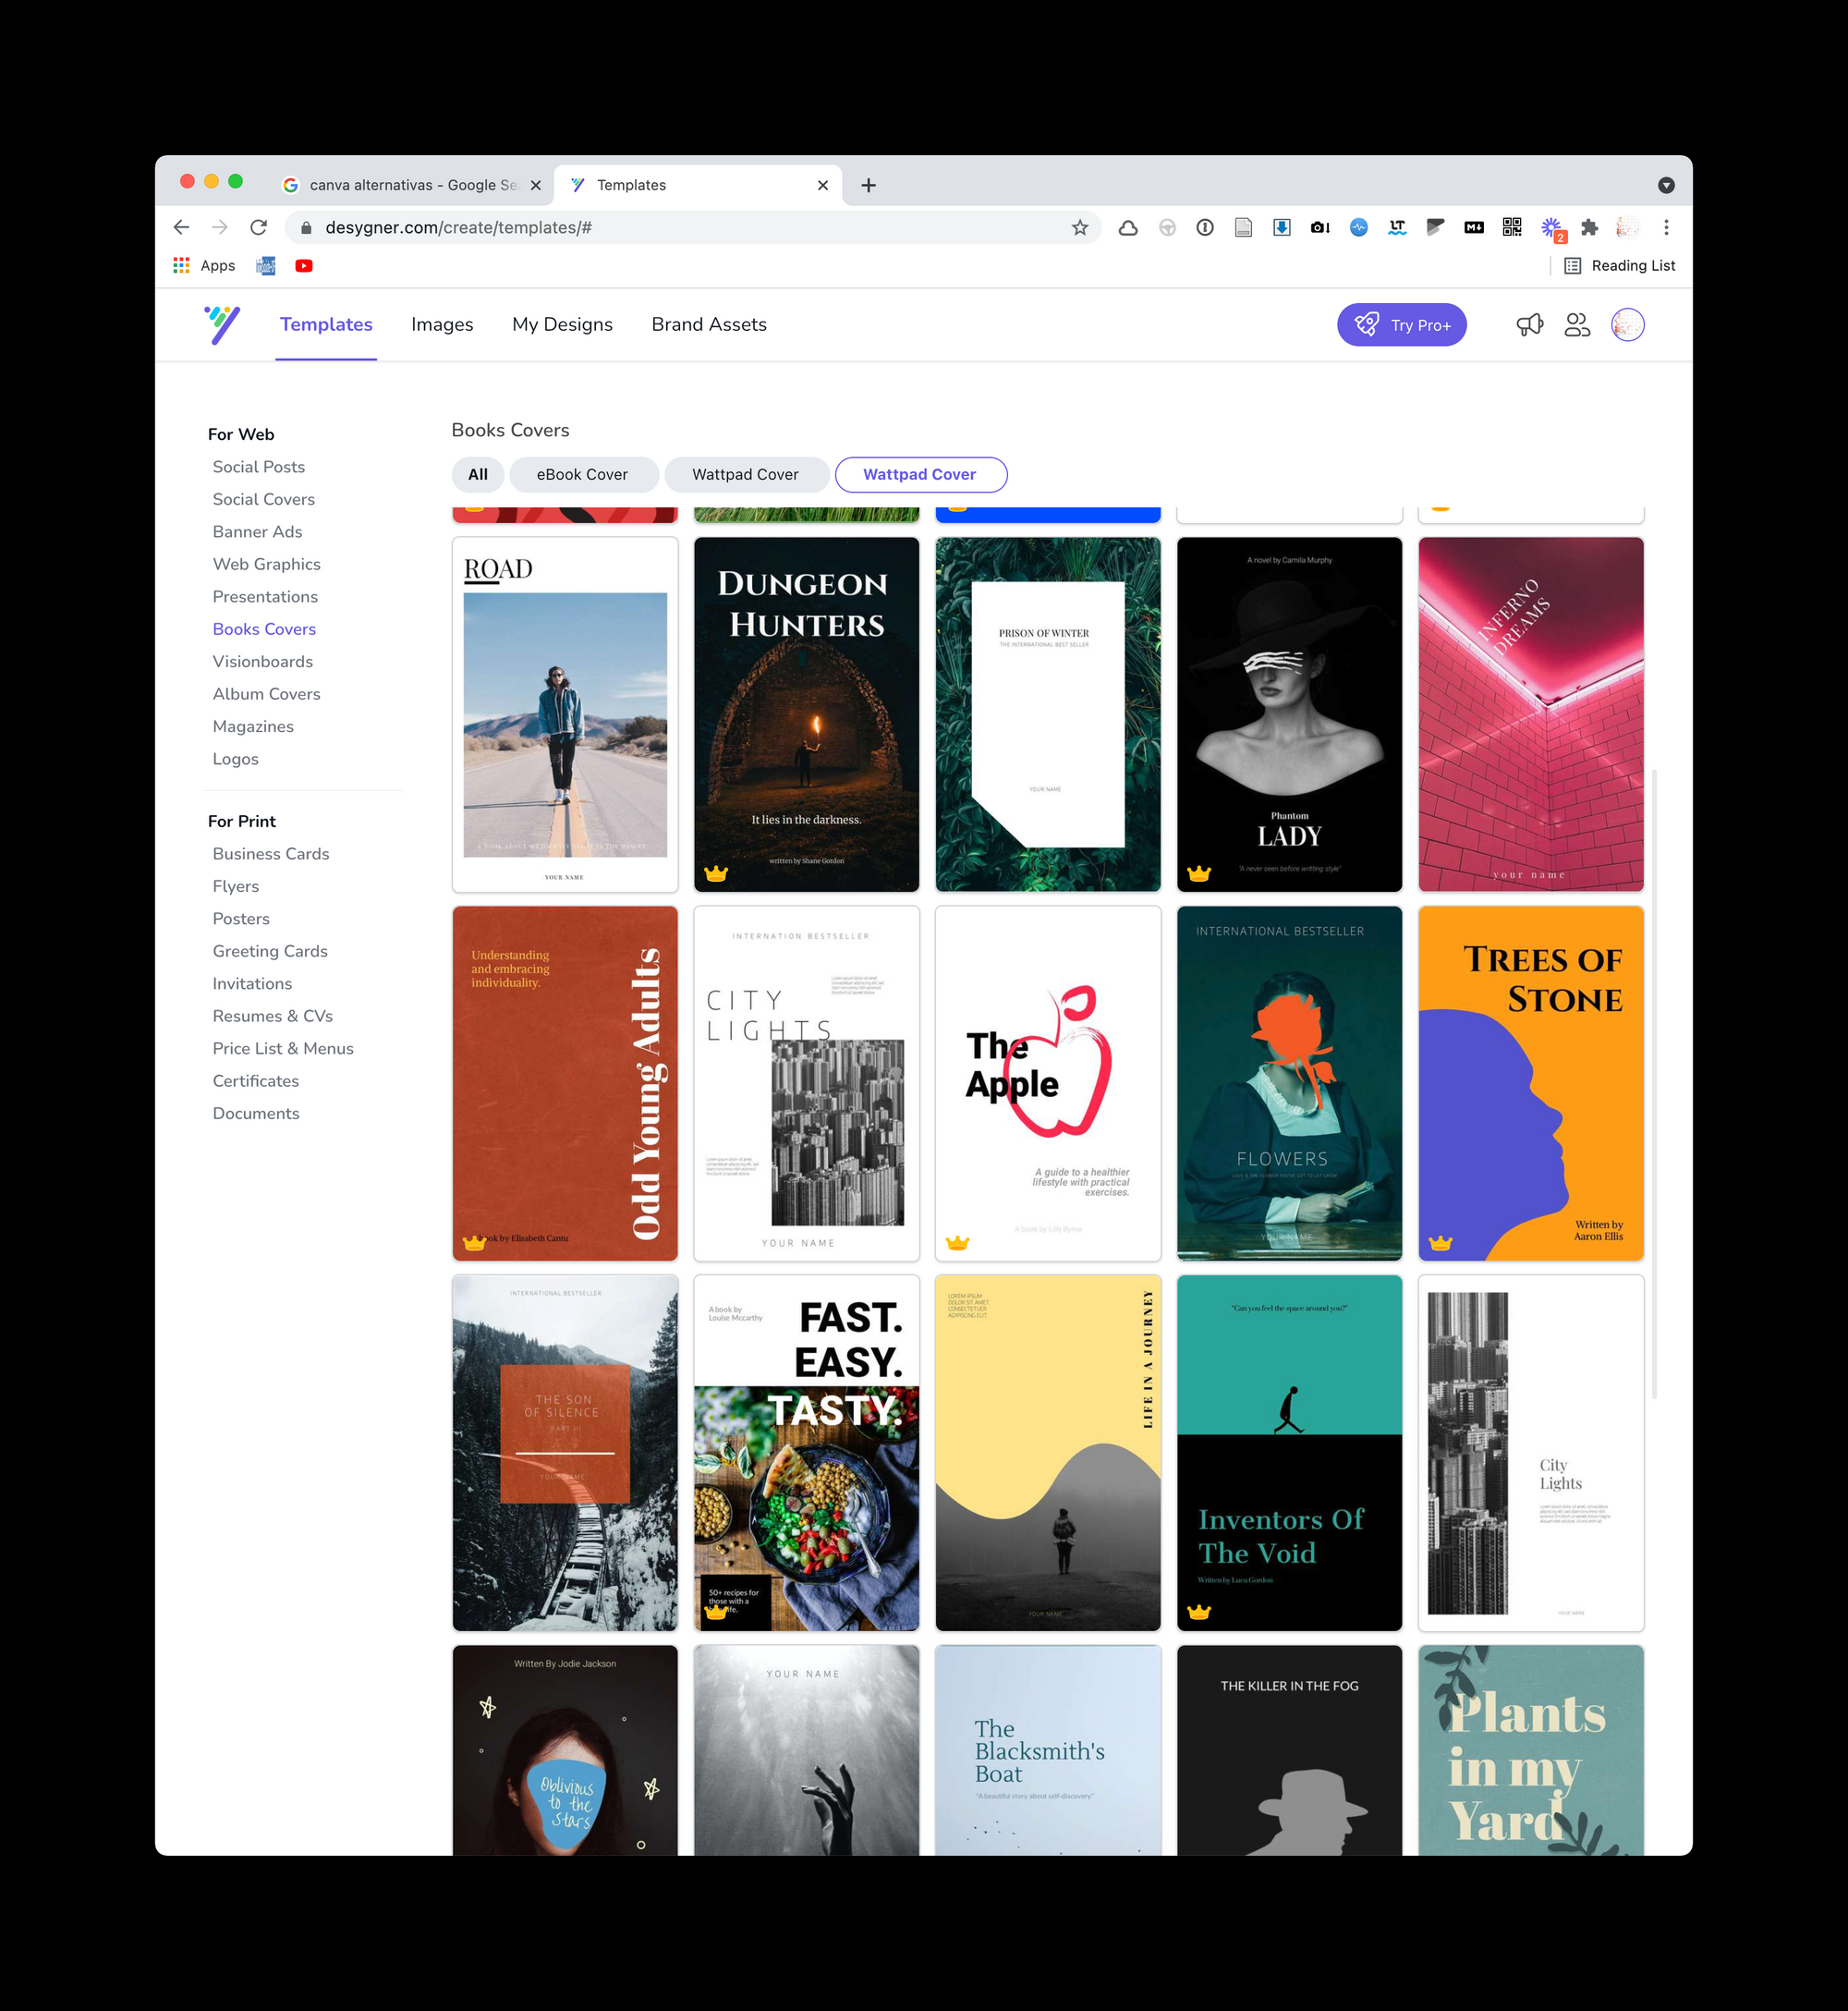Click the Desygner logo icon
This screenshot has height=2011, width=1848.
click(x=222, y=325)
